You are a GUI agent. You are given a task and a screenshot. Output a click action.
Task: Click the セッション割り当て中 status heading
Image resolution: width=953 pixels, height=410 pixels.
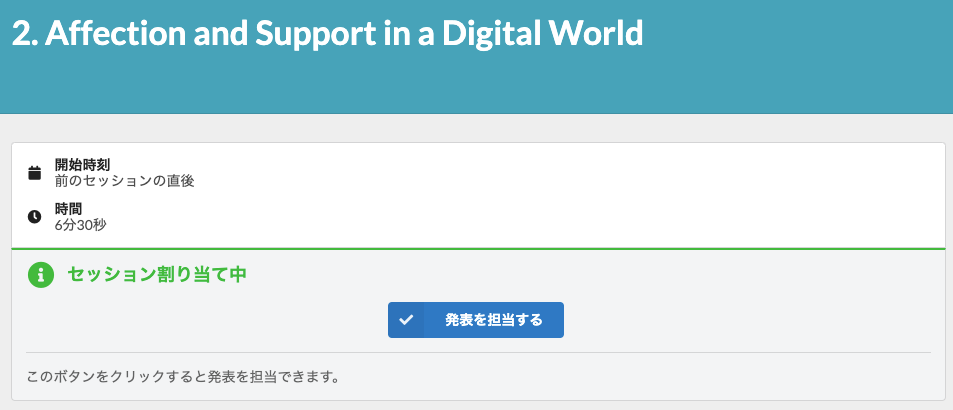pyautogui.click(x=156, y=275)
